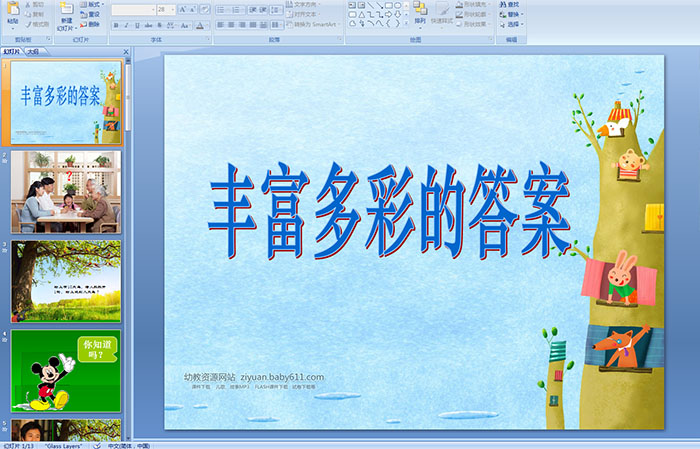Toggle Align Text Left
The width and height of the screenshot is (700, 449).
pos(221,25)
